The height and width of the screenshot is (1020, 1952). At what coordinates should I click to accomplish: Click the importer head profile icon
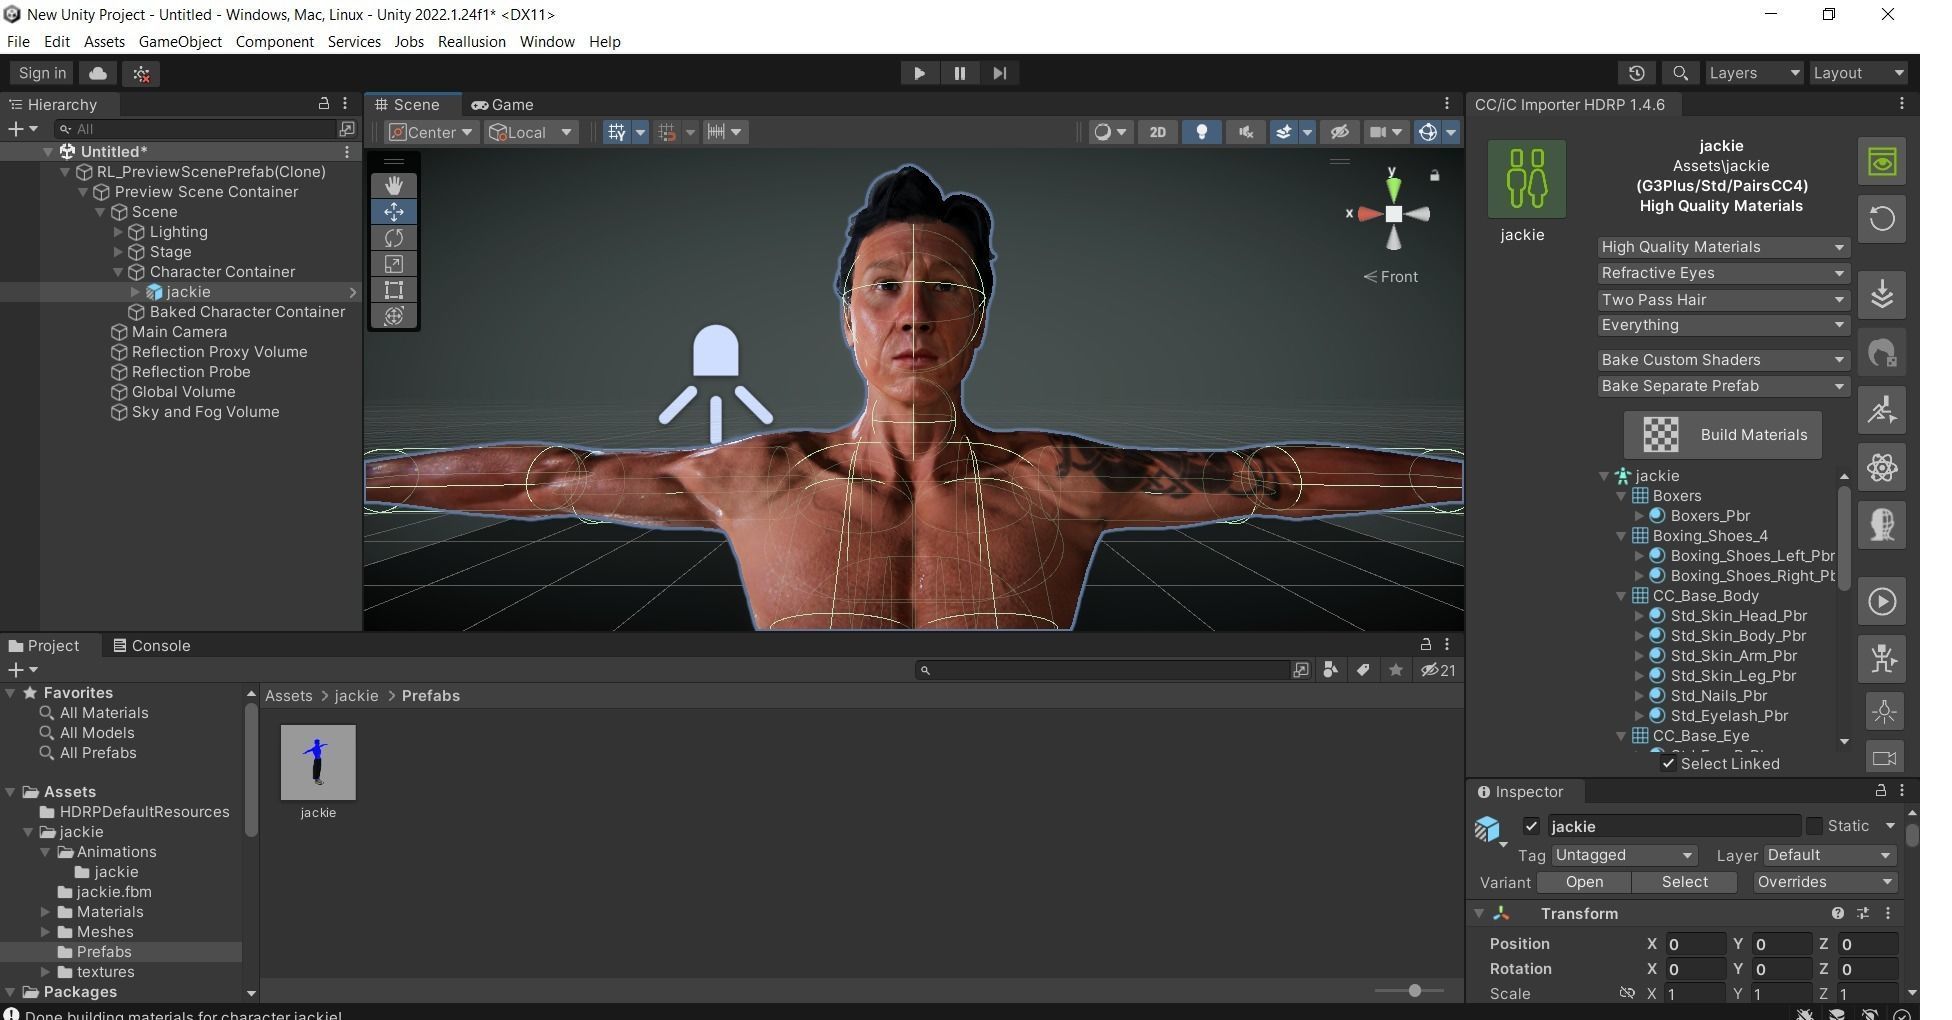(1882, 525)
